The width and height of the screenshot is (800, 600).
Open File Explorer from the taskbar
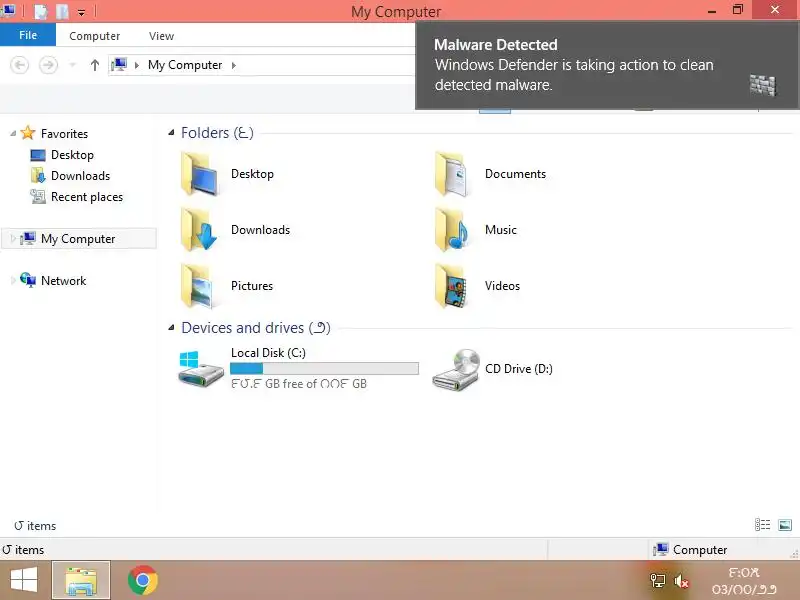(x=81, y=580)
